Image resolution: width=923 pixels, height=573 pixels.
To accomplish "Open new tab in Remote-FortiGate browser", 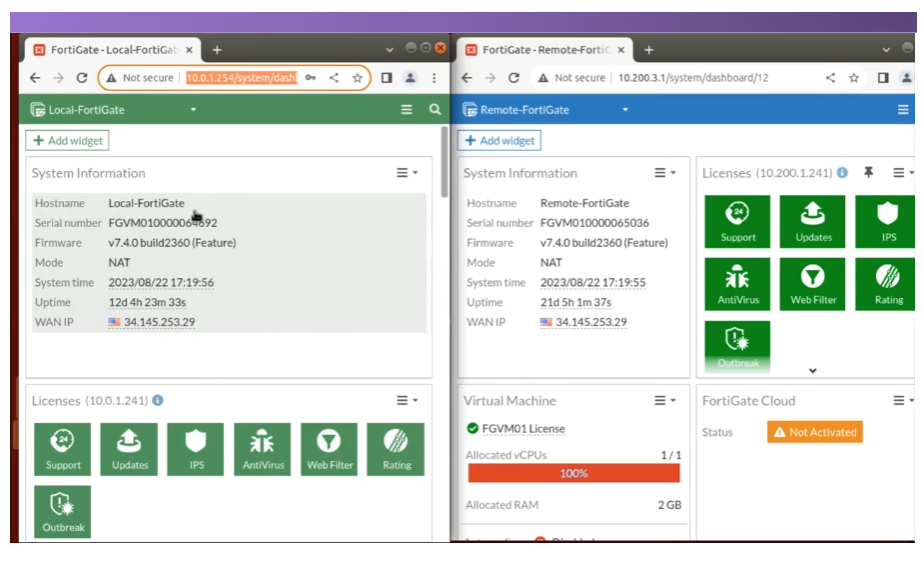I will pyautogui.click(x=649, y=50).
